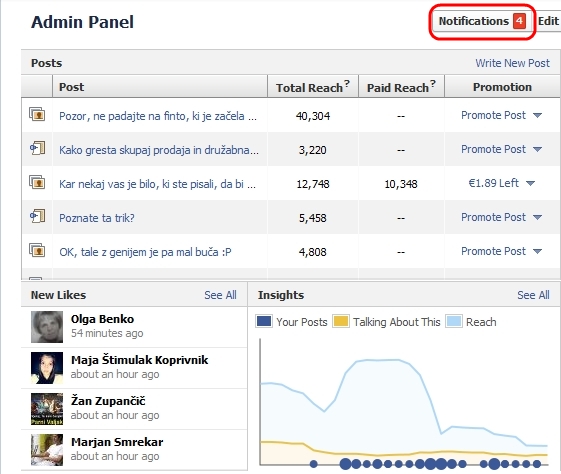The width and height of the screenshot is (561, 474).
Task: Open photo icon for 'Pozor, ne padajte' post
Action: (x=37, y=114)
